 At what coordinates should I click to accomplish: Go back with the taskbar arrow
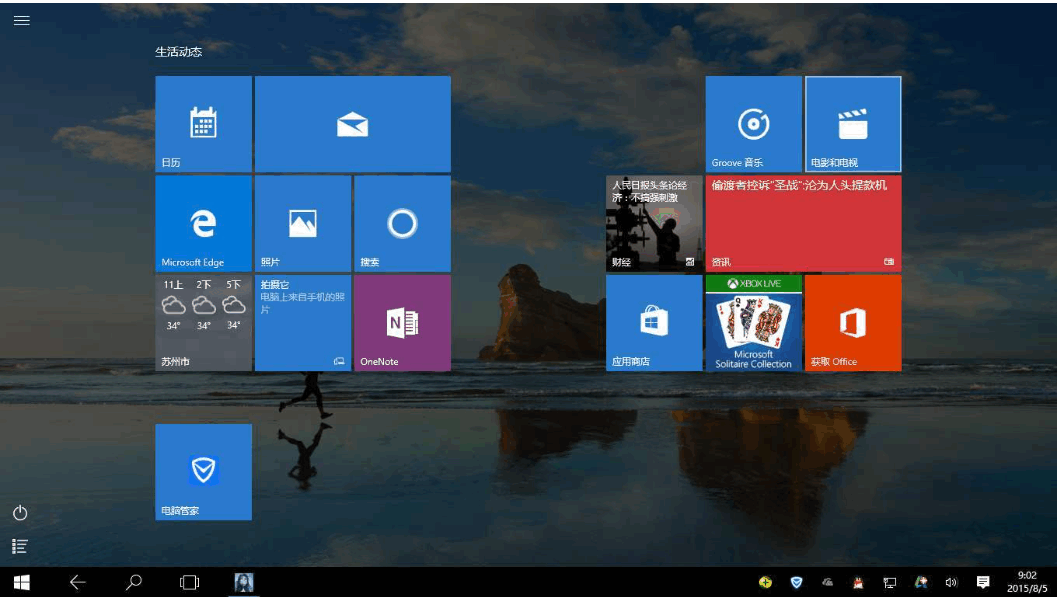click(78, 582)
